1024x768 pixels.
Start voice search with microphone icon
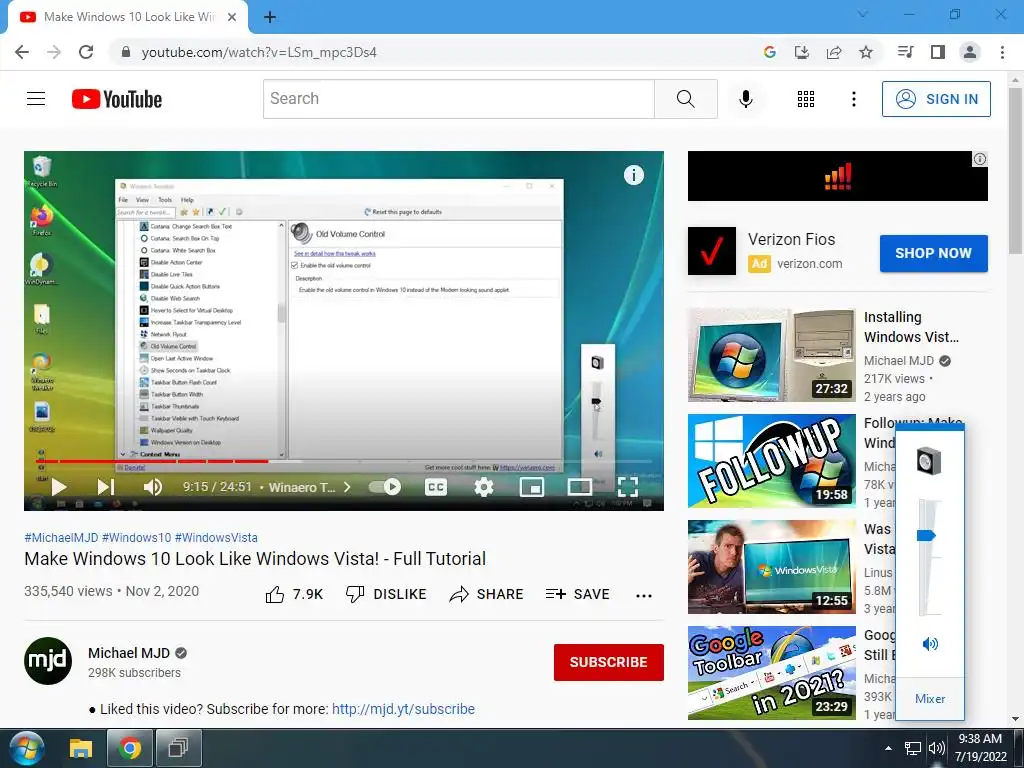(x=746, y=99)
